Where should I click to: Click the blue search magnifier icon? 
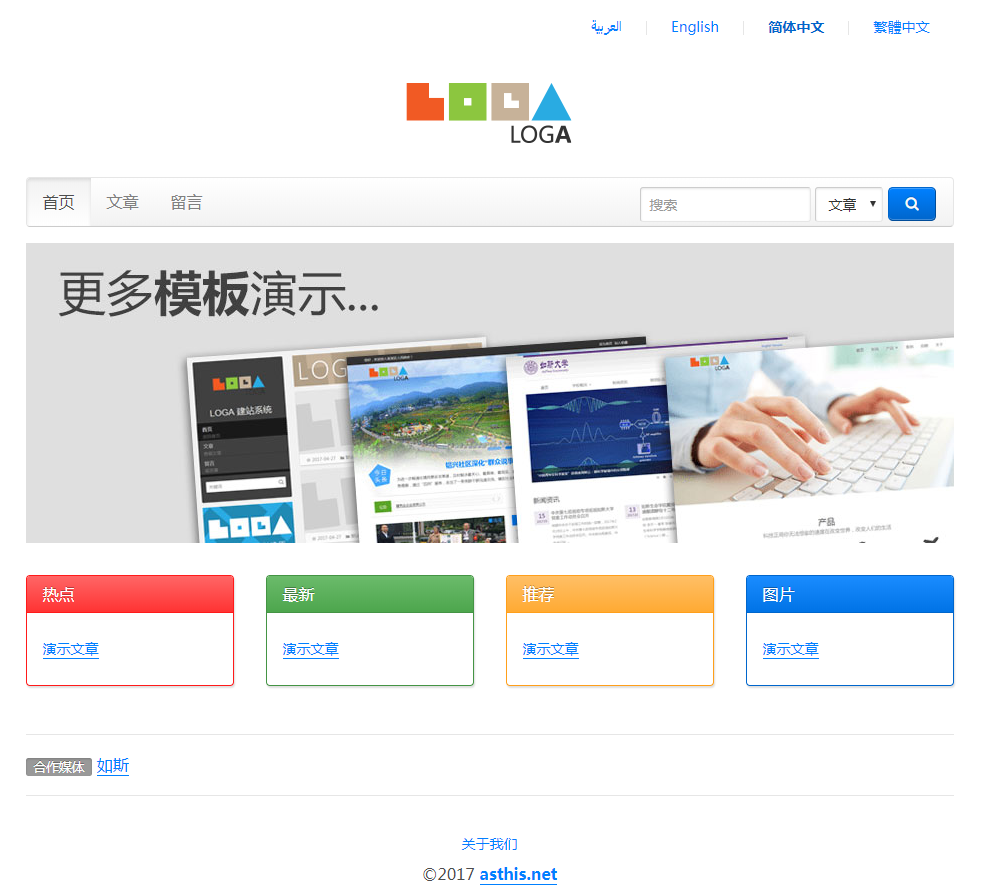pyautogui.click(x=911, y=203)
